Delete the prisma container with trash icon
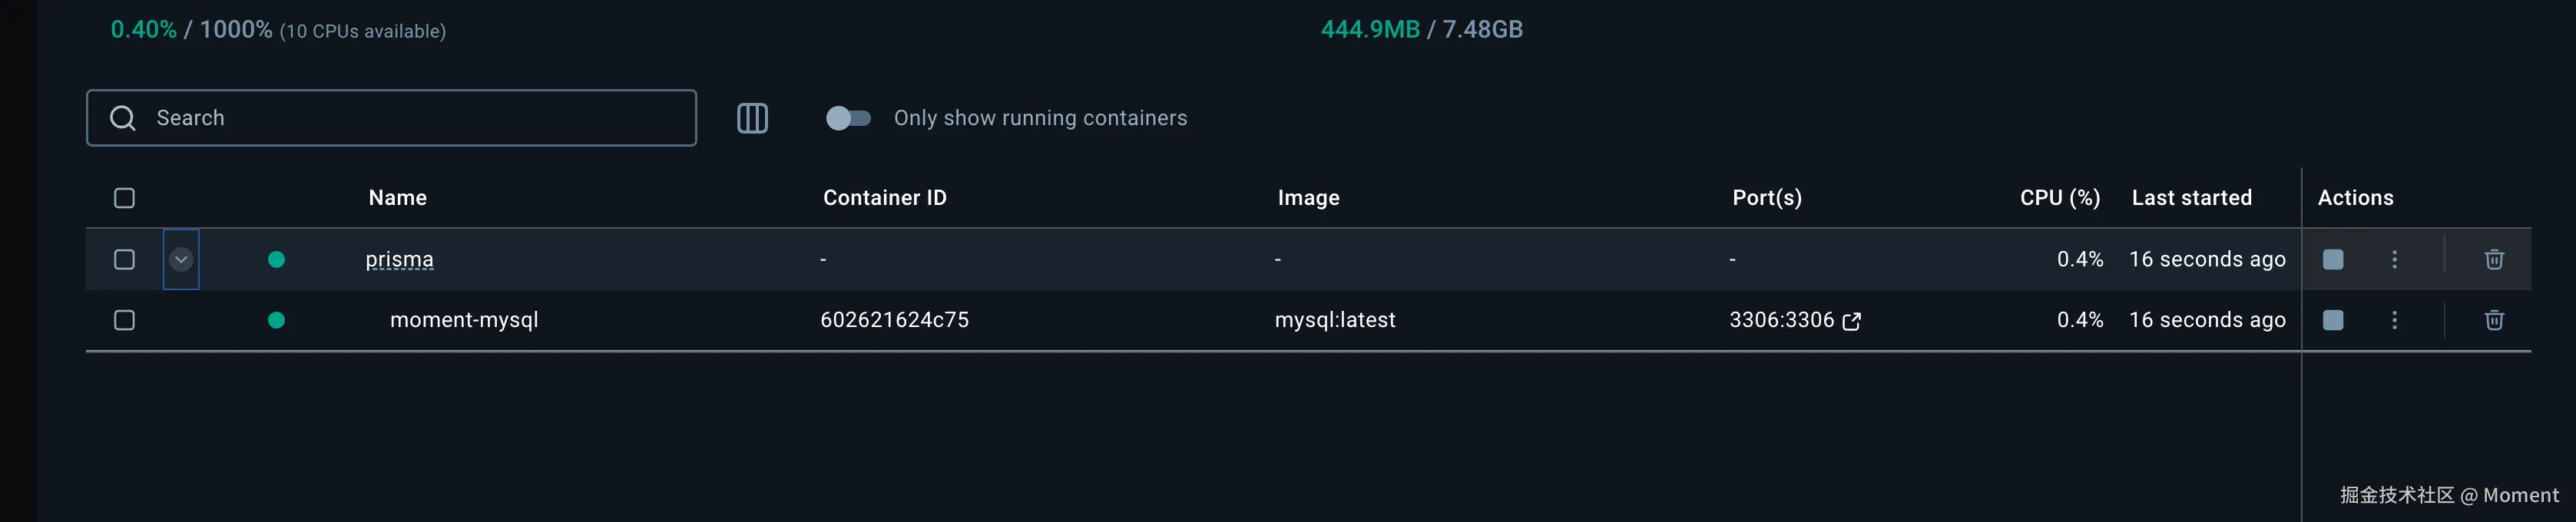Screen dimensions: 2576x522 coord(2494,259)
